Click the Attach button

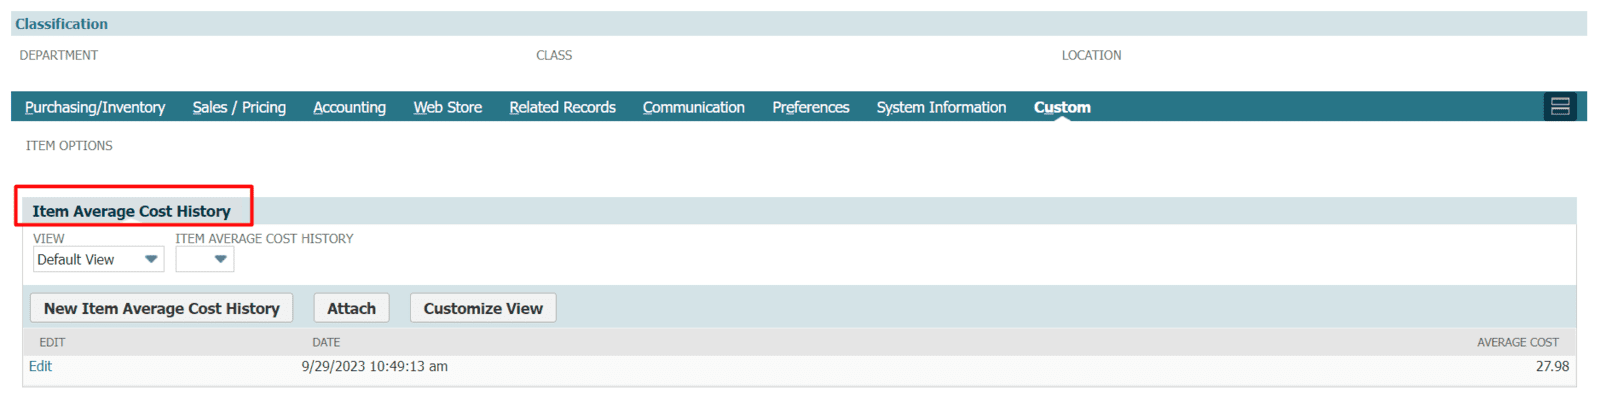(351, 308)
